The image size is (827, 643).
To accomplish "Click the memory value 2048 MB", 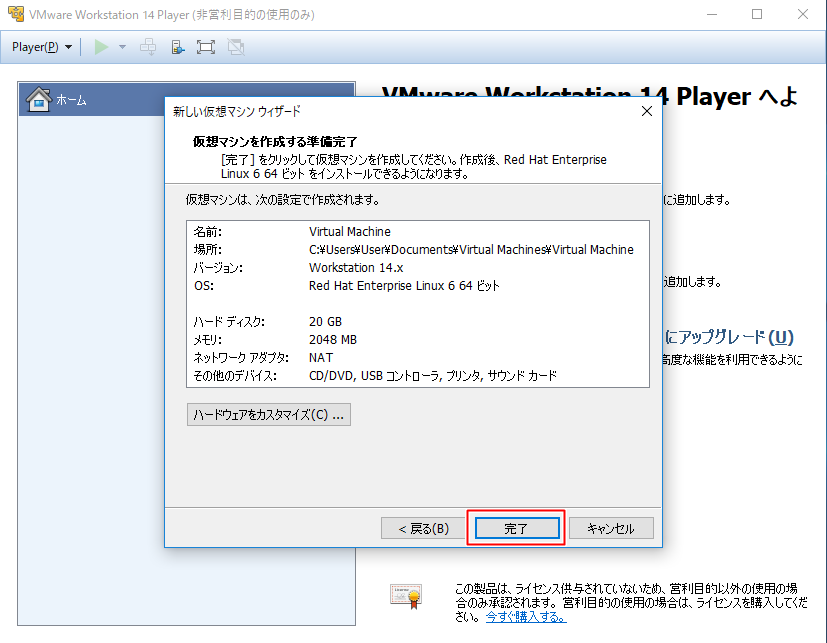I will pos(333,340).
